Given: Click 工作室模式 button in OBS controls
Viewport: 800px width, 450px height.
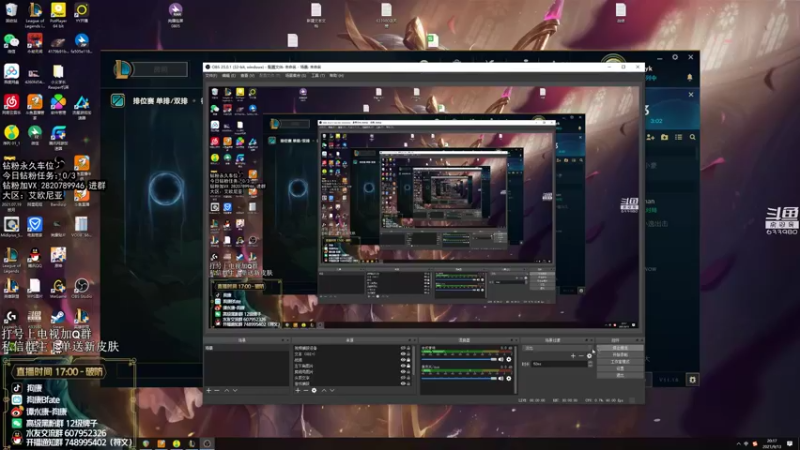Looking at the screenshot, I should 620,361.
